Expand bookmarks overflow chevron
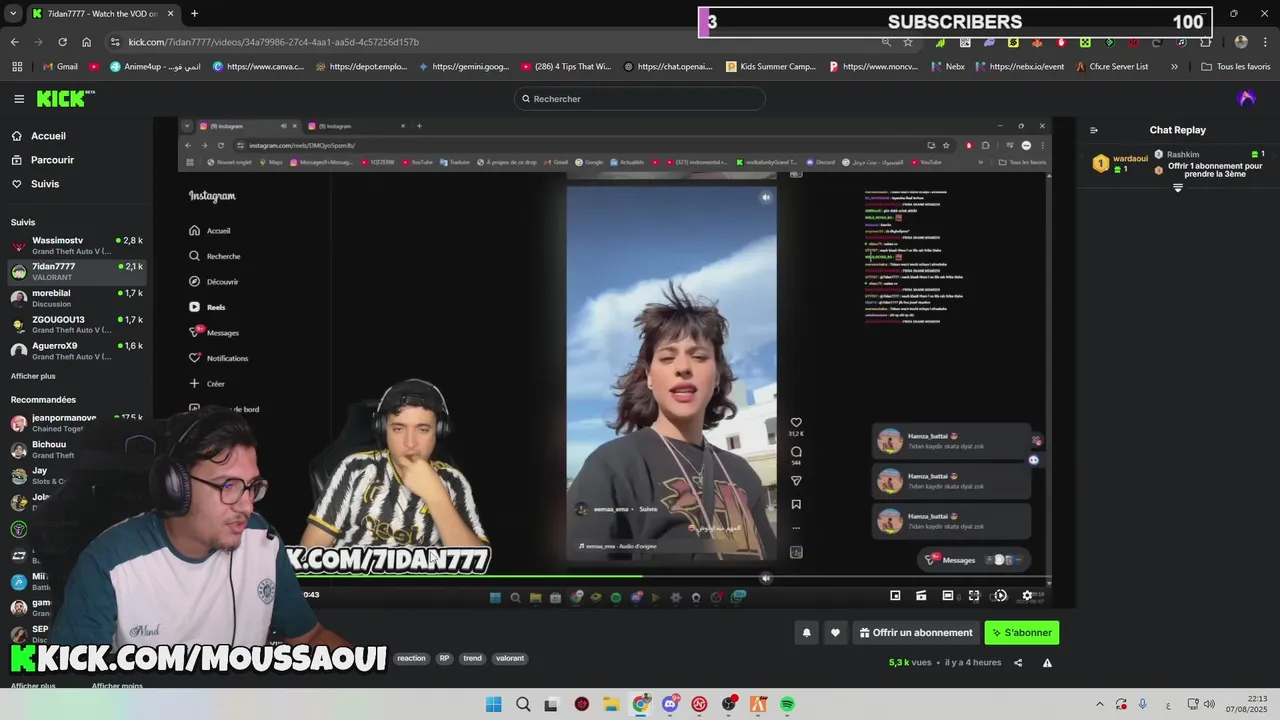The width and height of the screenshot is (1280, 720). click(x=1174, y=66)
